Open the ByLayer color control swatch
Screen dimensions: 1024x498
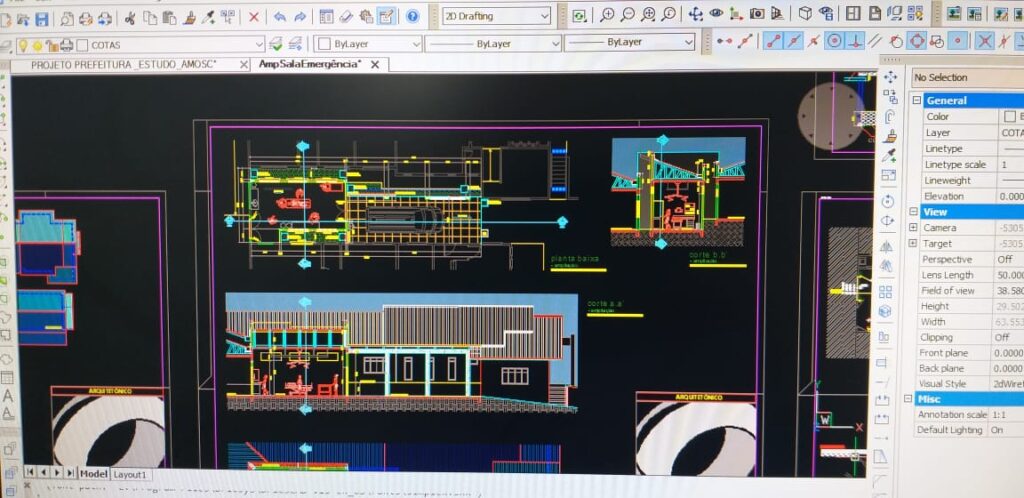(x=324, y=44)
